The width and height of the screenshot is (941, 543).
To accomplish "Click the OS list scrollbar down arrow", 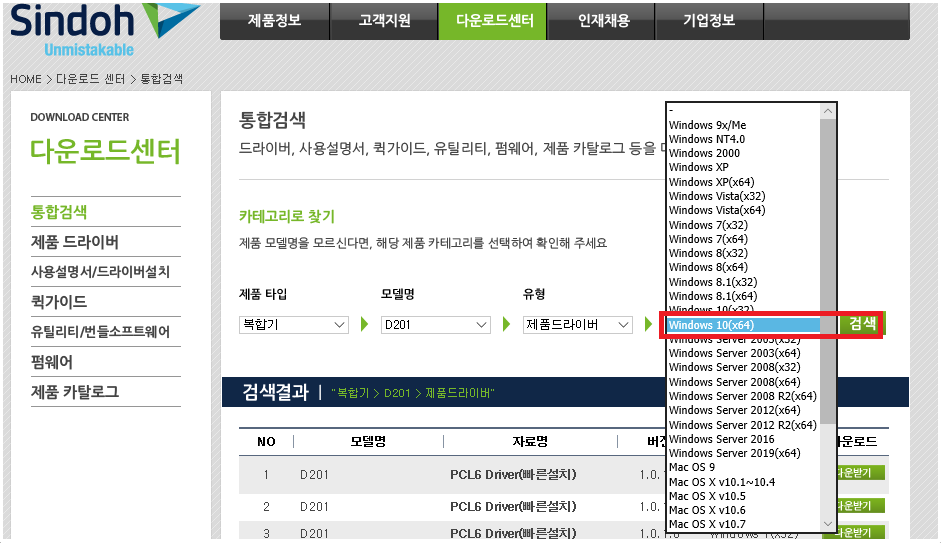I will click(x=828, y=524).
